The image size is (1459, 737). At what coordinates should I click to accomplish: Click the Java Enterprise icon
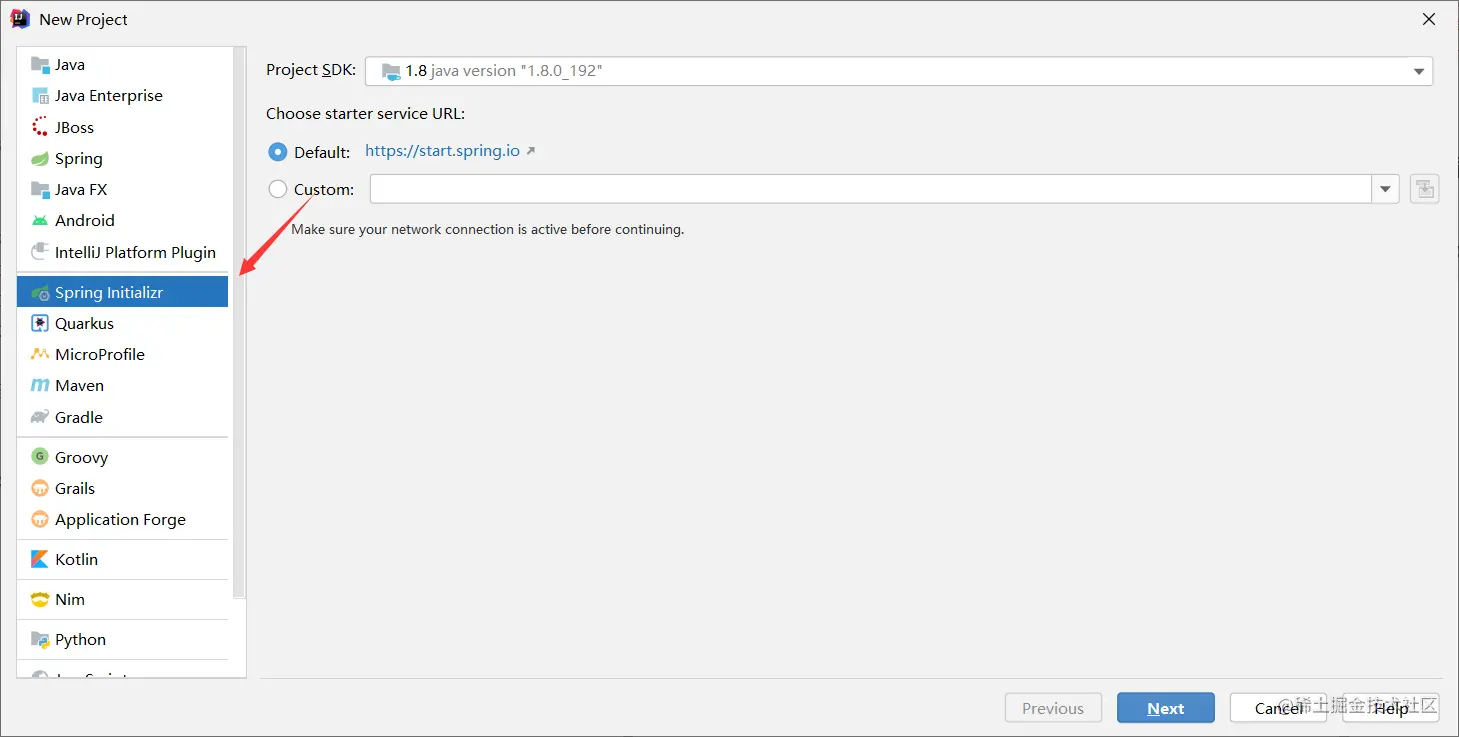point(40,96)
